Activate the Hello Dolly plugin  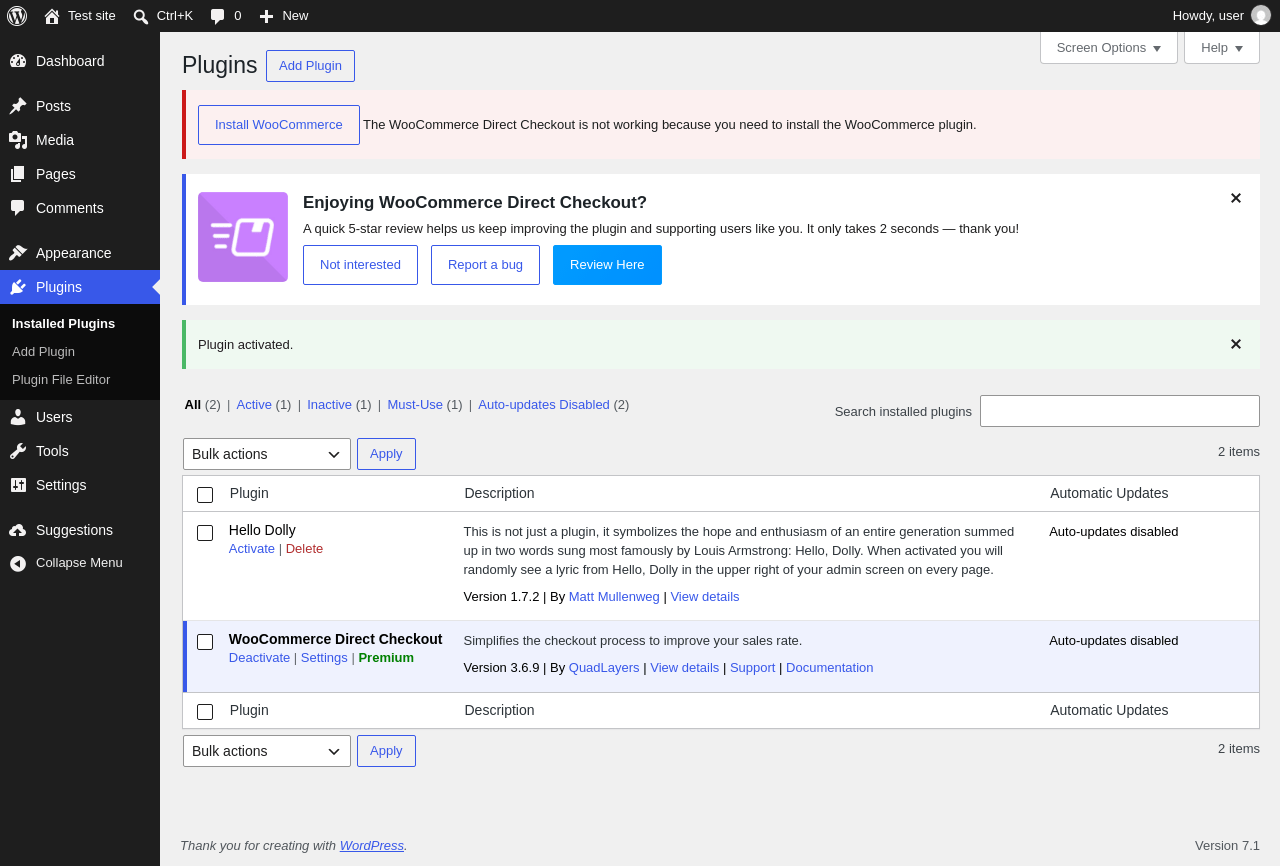coord(252,548)
